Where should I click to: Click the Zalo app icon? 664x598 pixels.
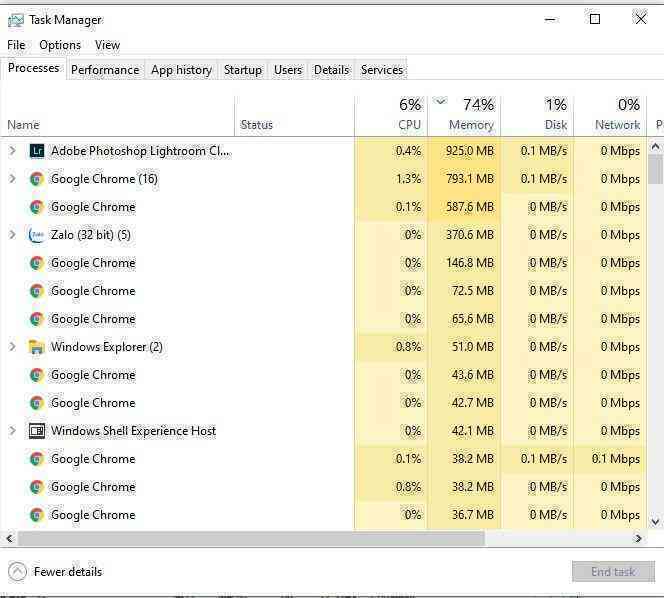37,235
